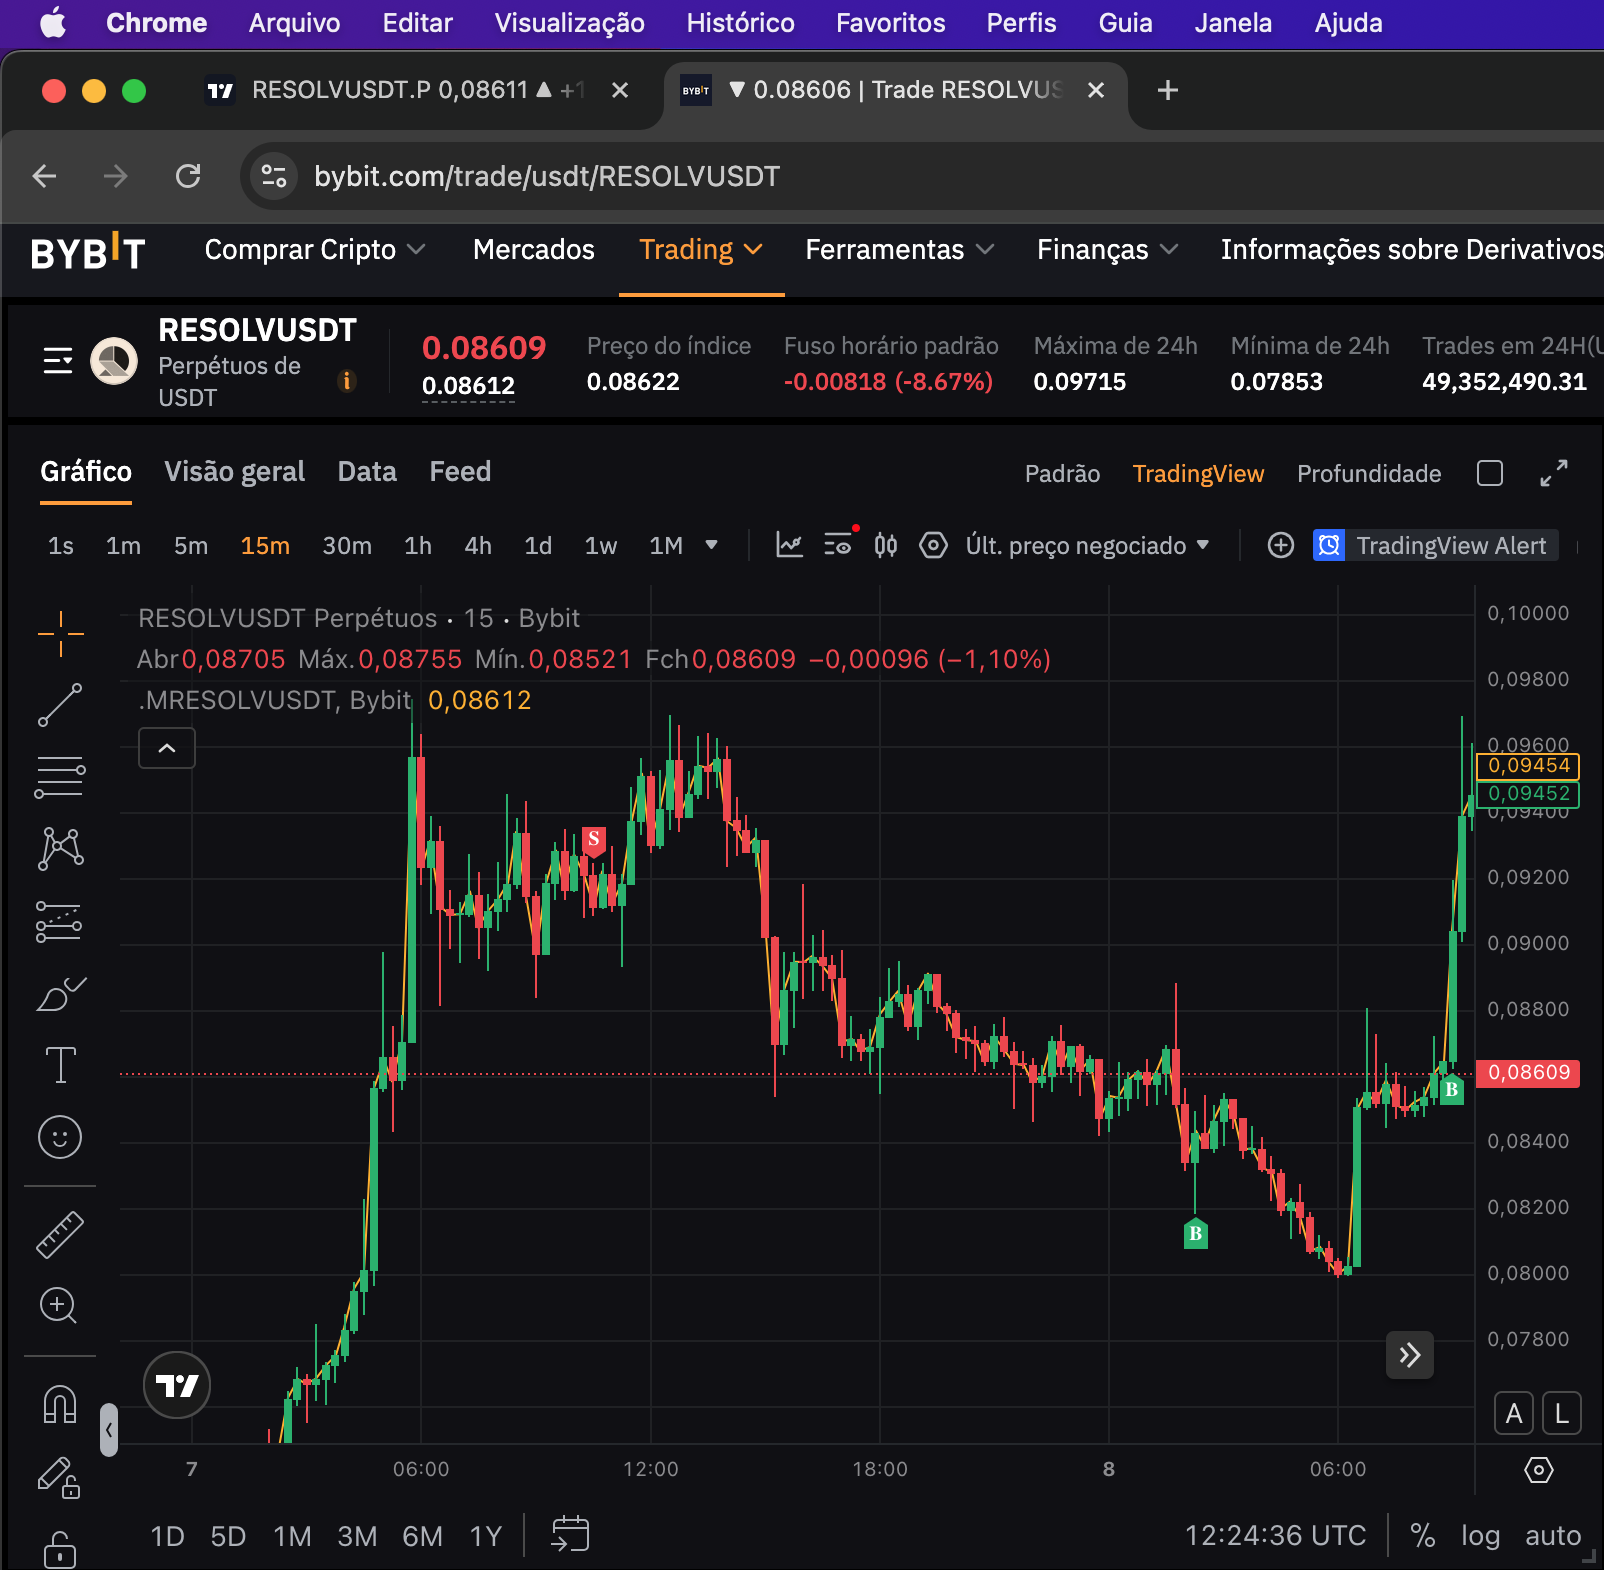Expand the more timeframes dropdown arrow
This screenshot has height=1570, width=1604.
pos(711,545)
